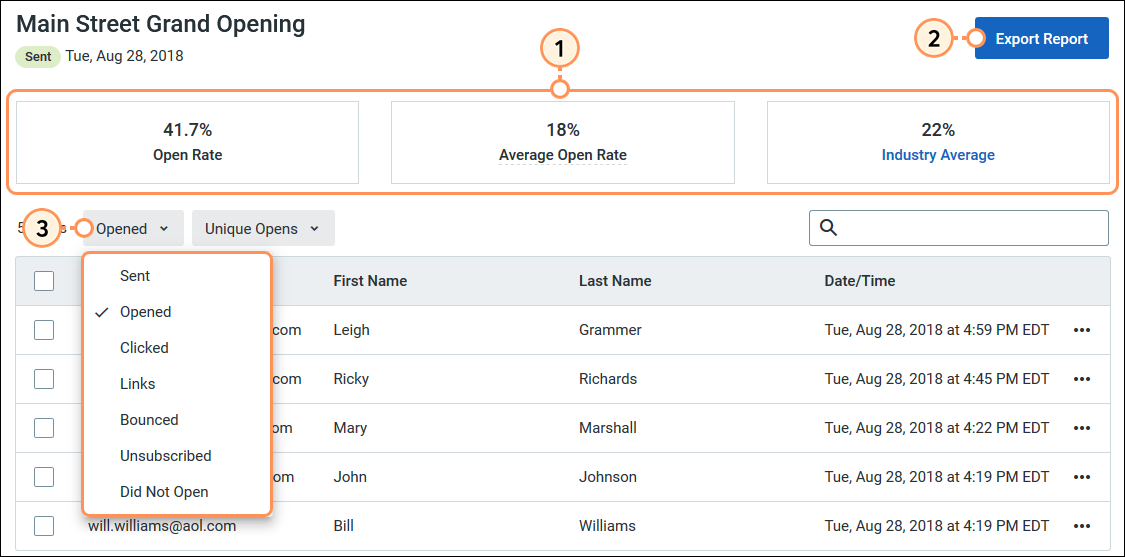The height and width of the screenshot is (557, 1125).
Task: Click the Average Open Rate label
Action: coord(562,154)
